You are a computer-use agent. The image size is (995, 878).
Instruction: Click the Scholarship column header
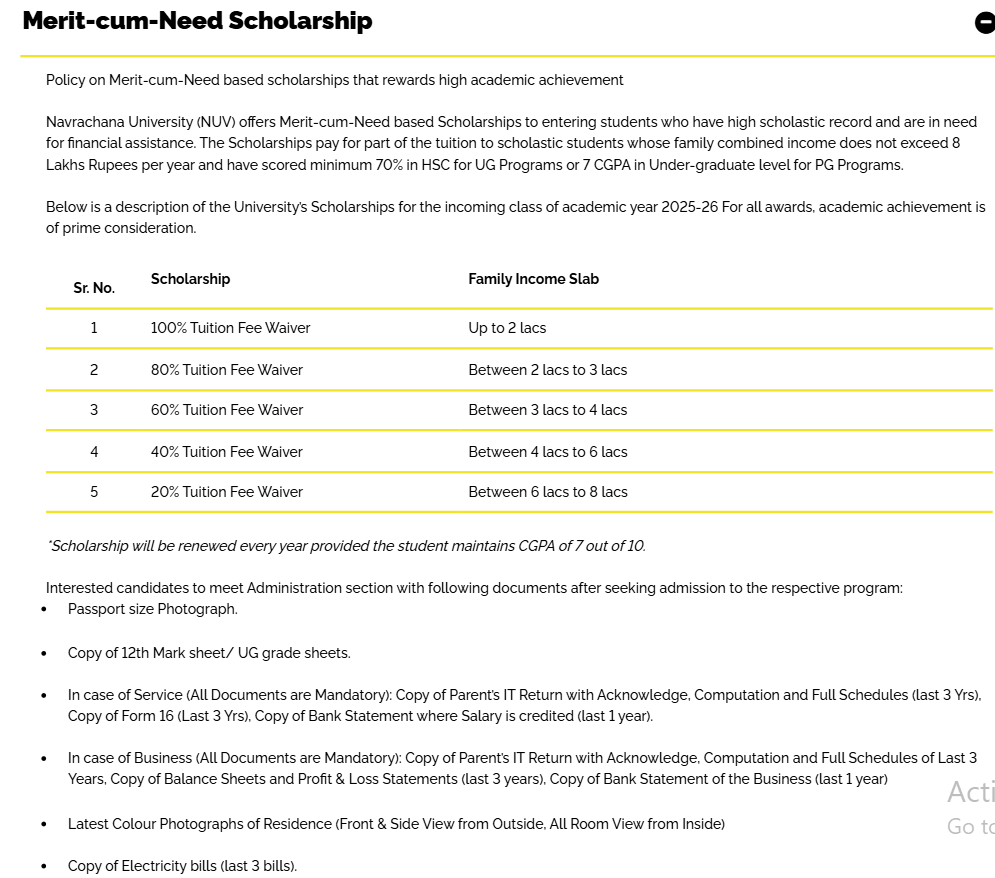[190, 279]
